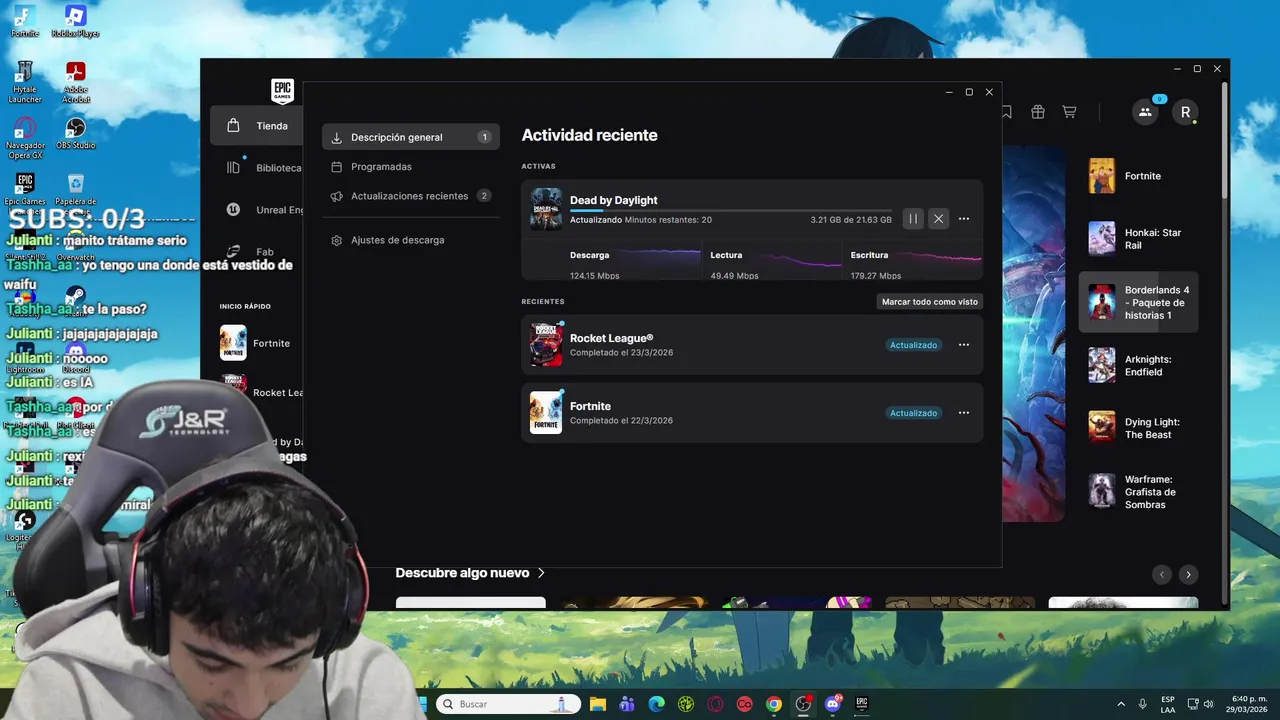Open Discord from taskbar
Screen dimensions: 1280x720
coord(833,704)
